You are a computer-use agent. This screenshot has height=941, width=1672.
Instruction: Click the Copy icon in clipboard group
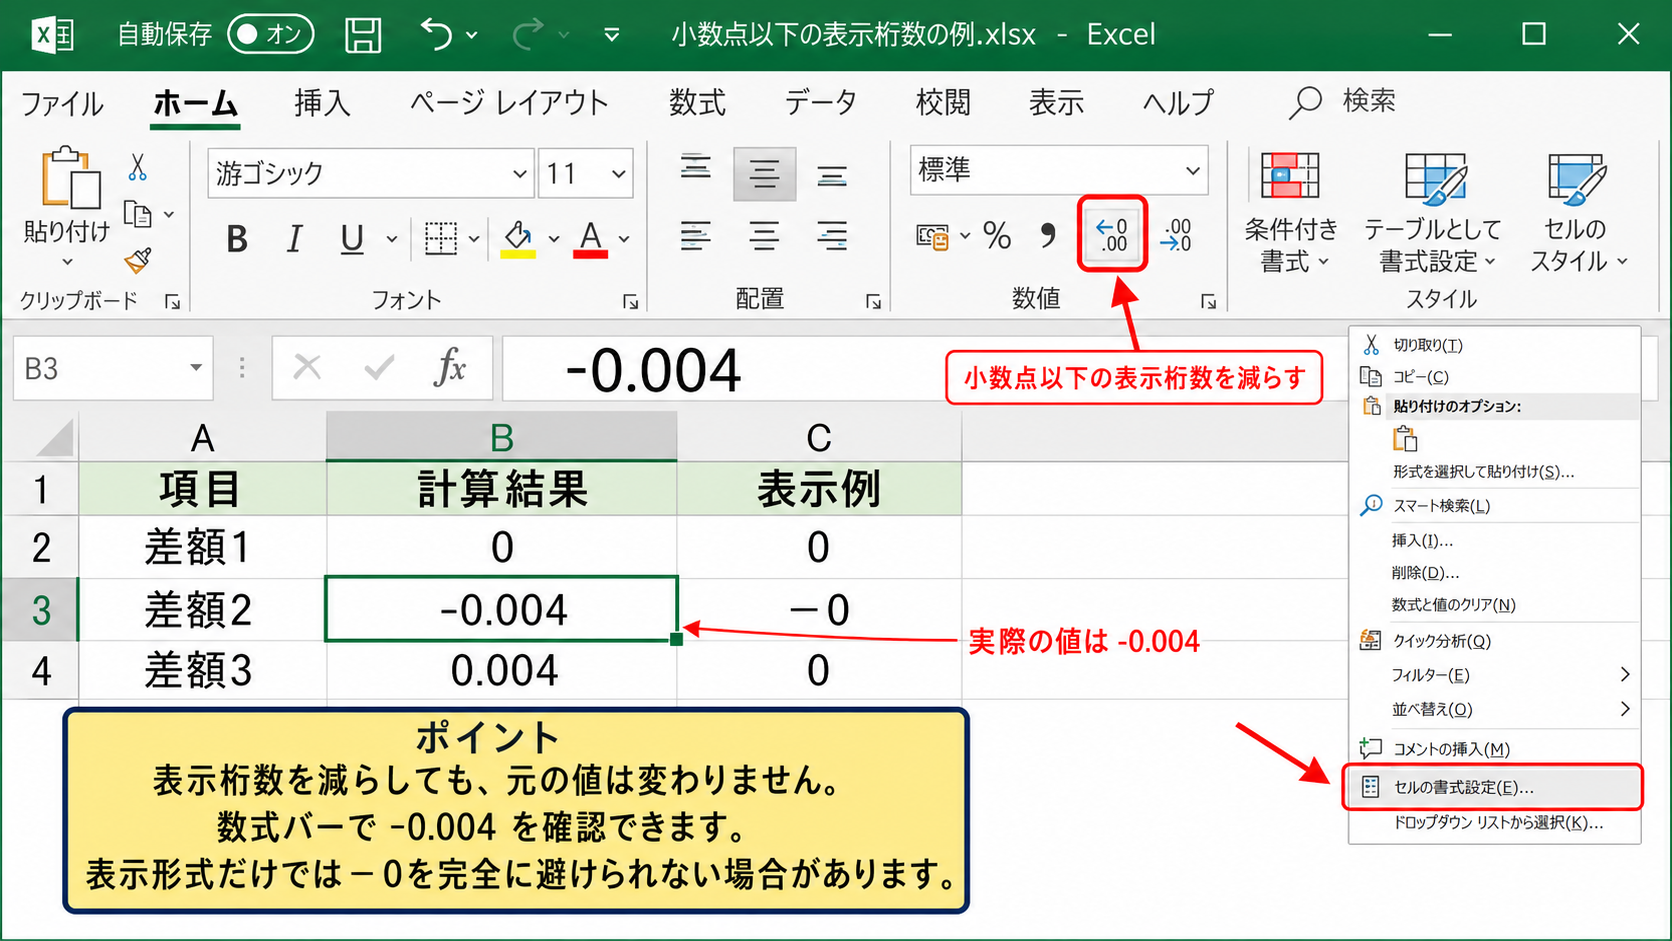point(138,214)
